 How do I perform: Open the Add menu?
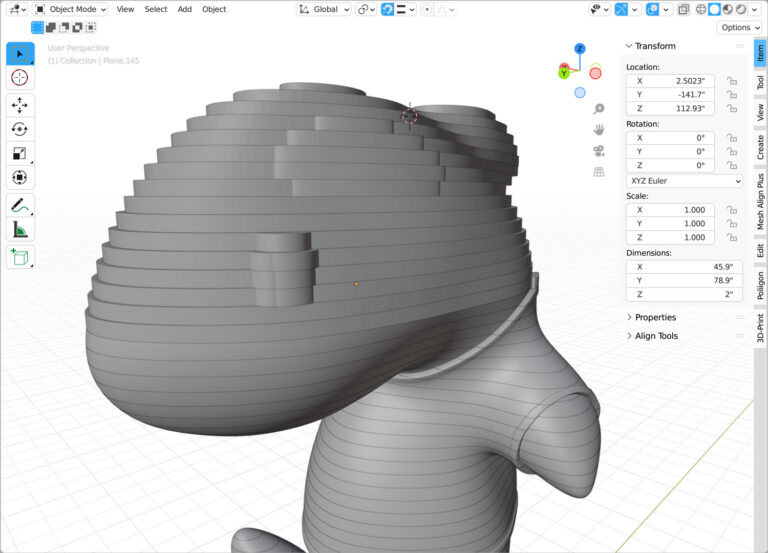(185, 9)
